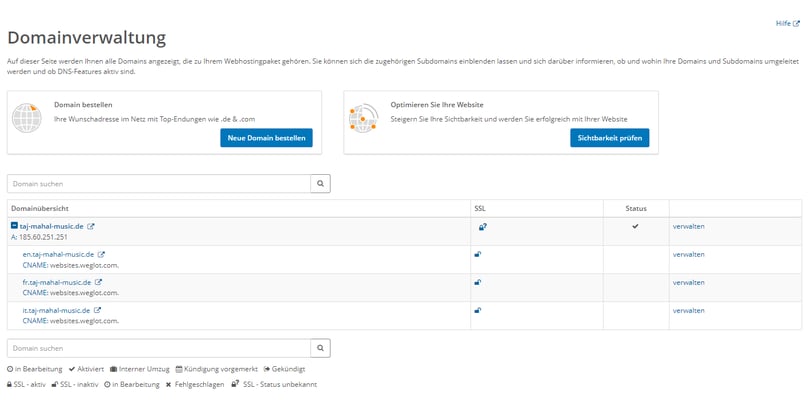Click "Neue Domain bestellen" button
This screenshot has height=400, width=809.
pos(266,138)
